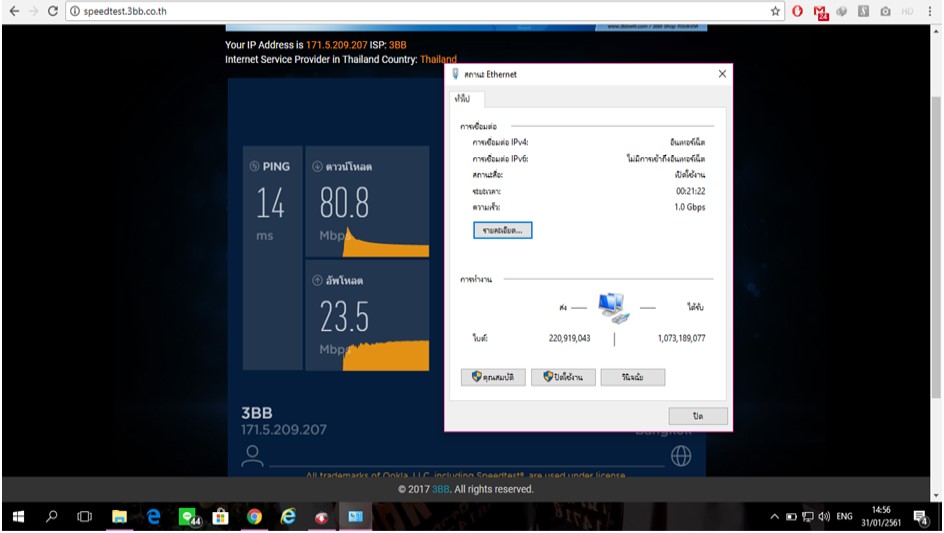The height and width of the screenshot is (533, 944).
Task: Click the battery icon in system tray
Action: (791, 517)
